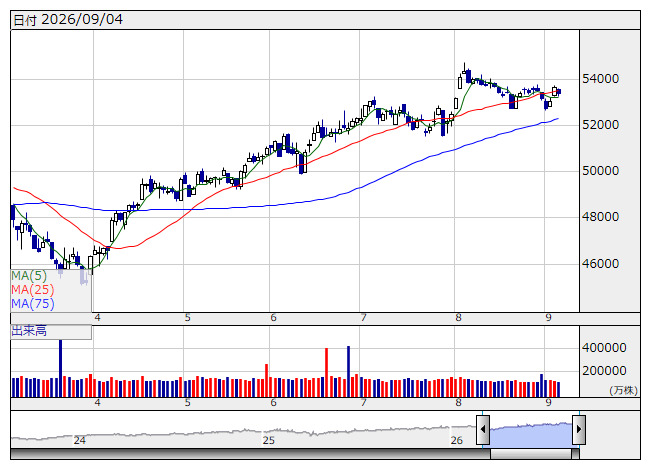Click the year 25 marker in overview strip
The height and width of the screenshot is (470, 653).
pyautogui.click(x=269, y=440)
